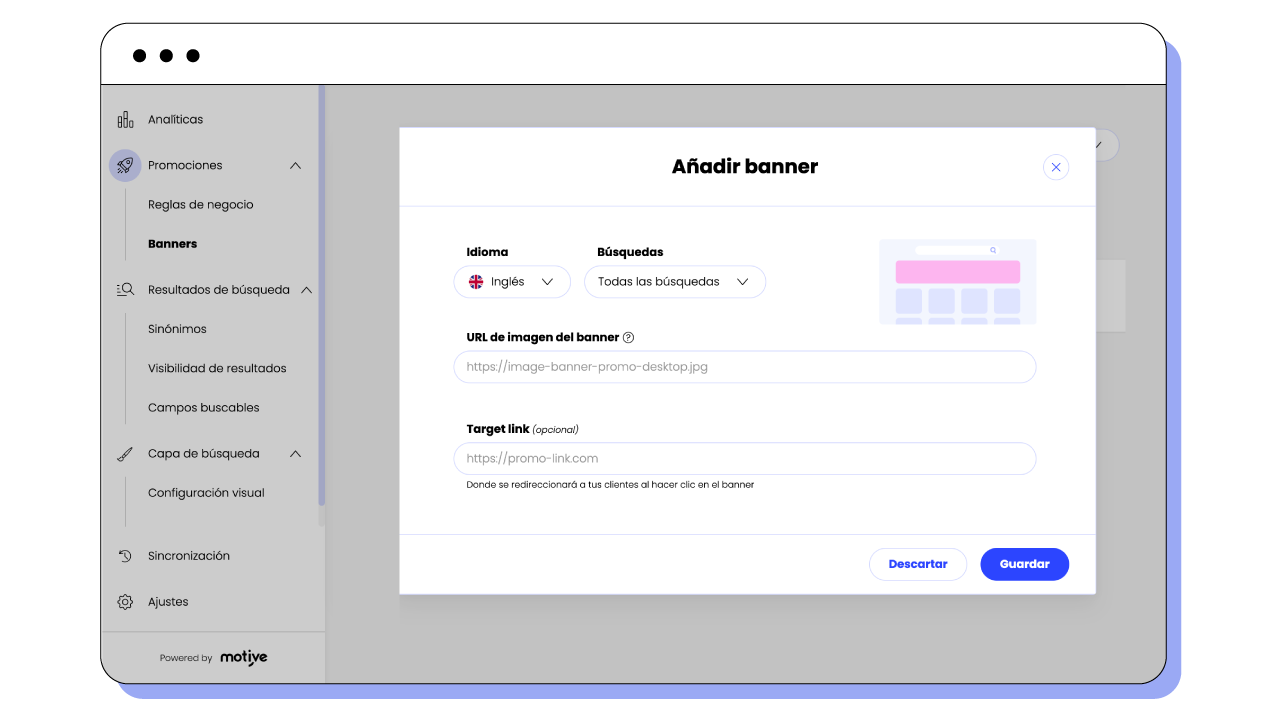
Task: Click the Resultados de búsqueda magnifier icon
Action: pyautogui.click(x=125, y=290)
